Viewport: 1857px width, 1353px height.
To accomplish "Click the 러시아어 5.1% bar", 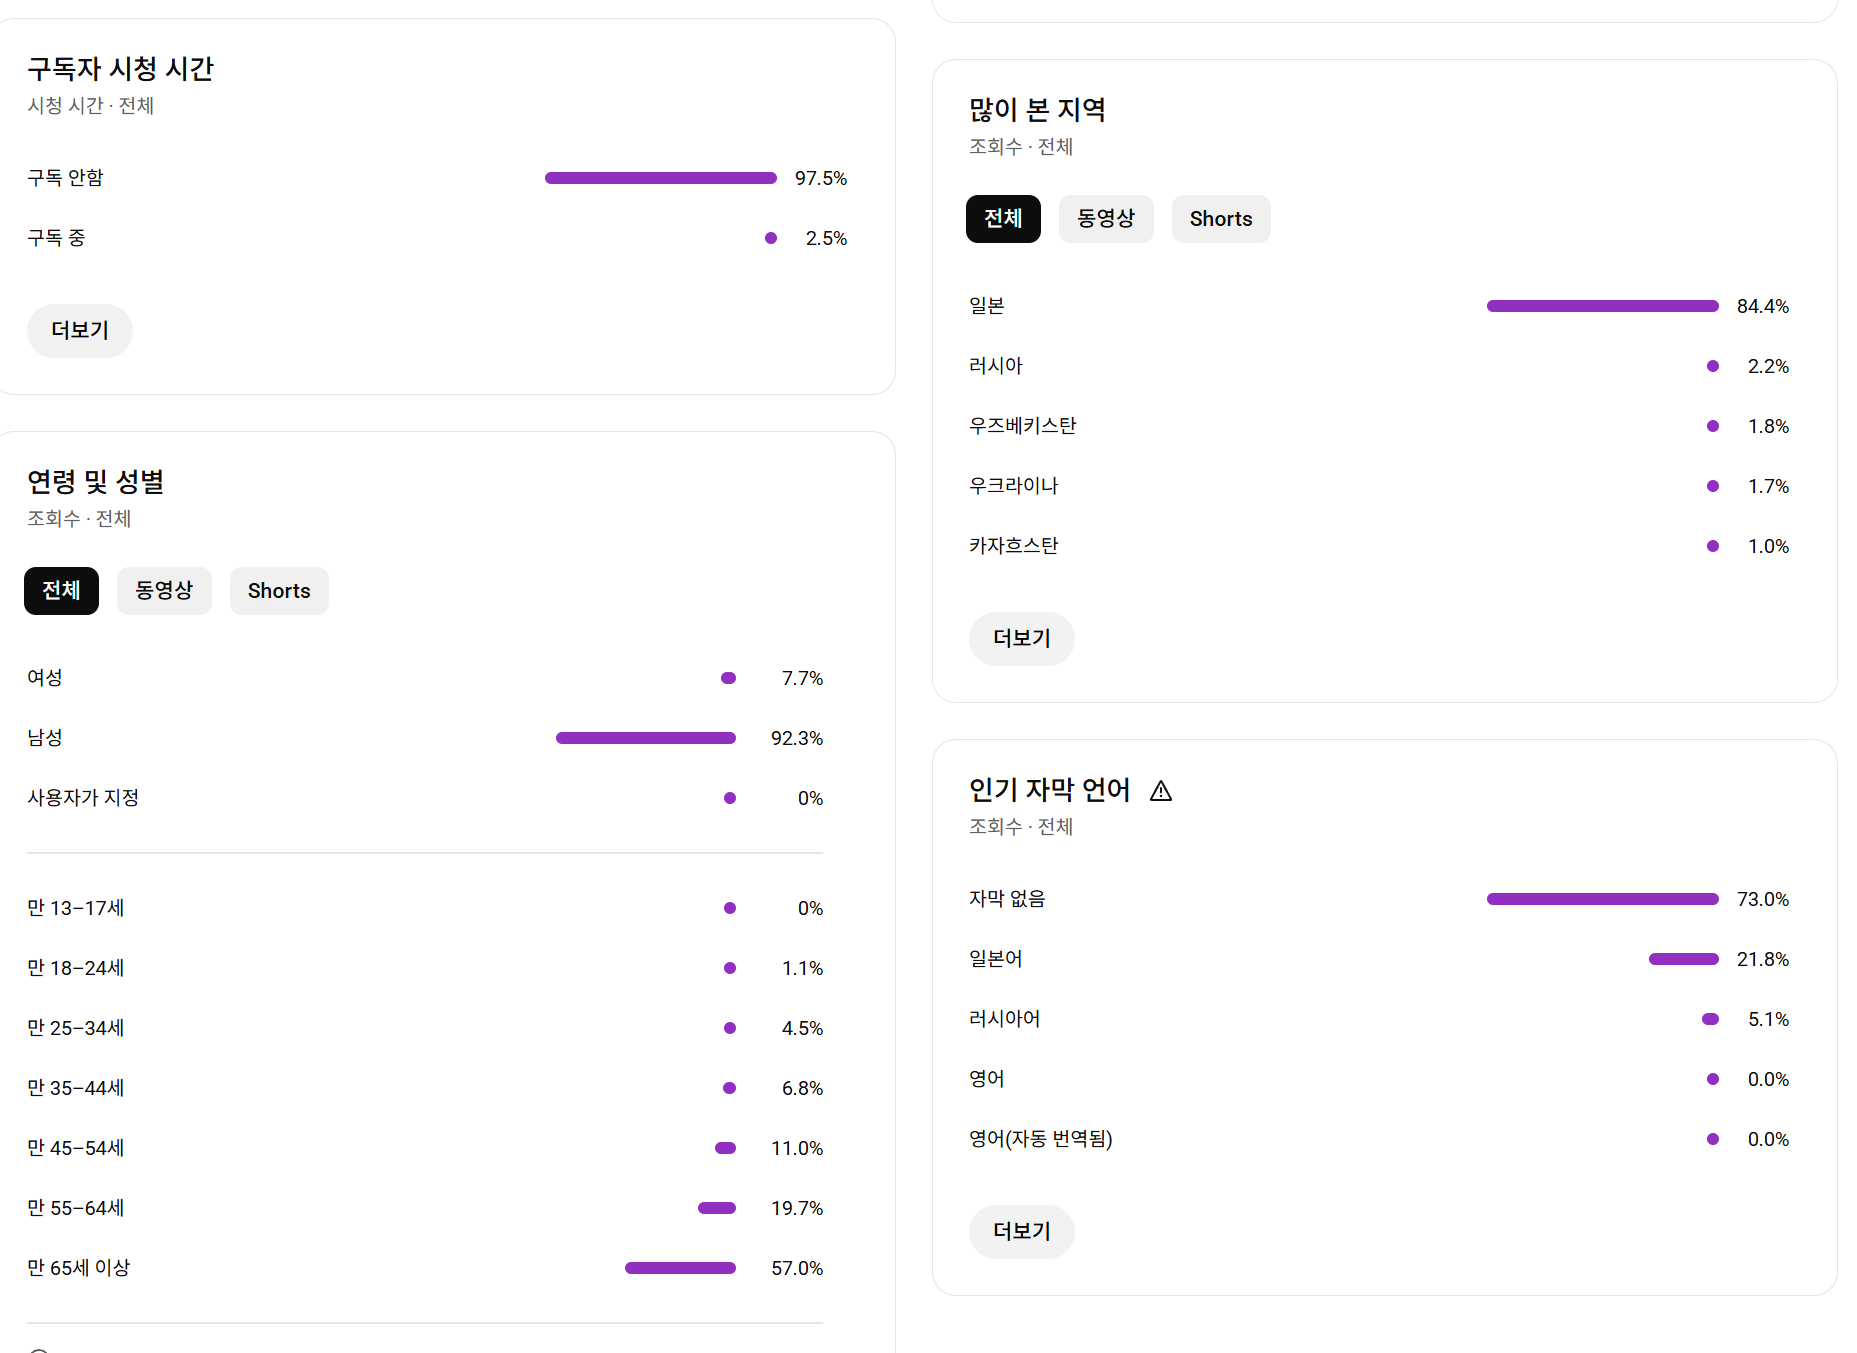I will tap(1711, 1019).
